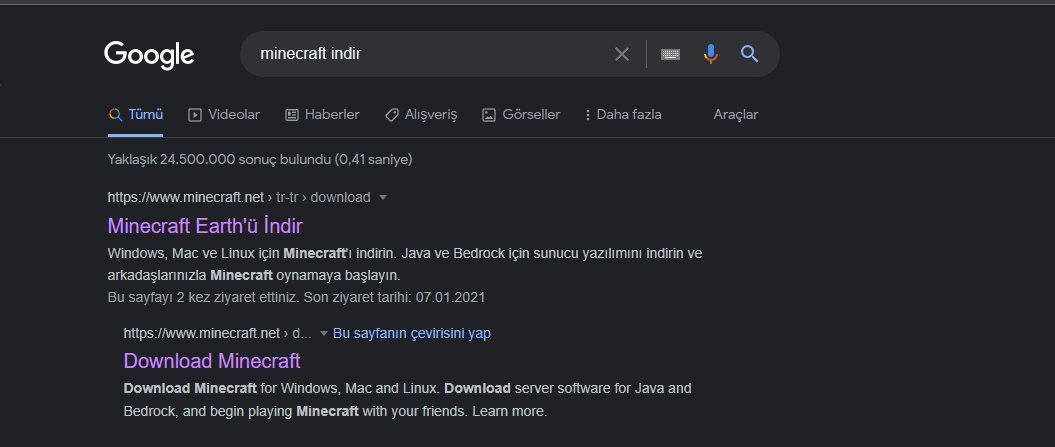Select the Tümü tab
1055x447 pixels.
(x=136, y=115)
